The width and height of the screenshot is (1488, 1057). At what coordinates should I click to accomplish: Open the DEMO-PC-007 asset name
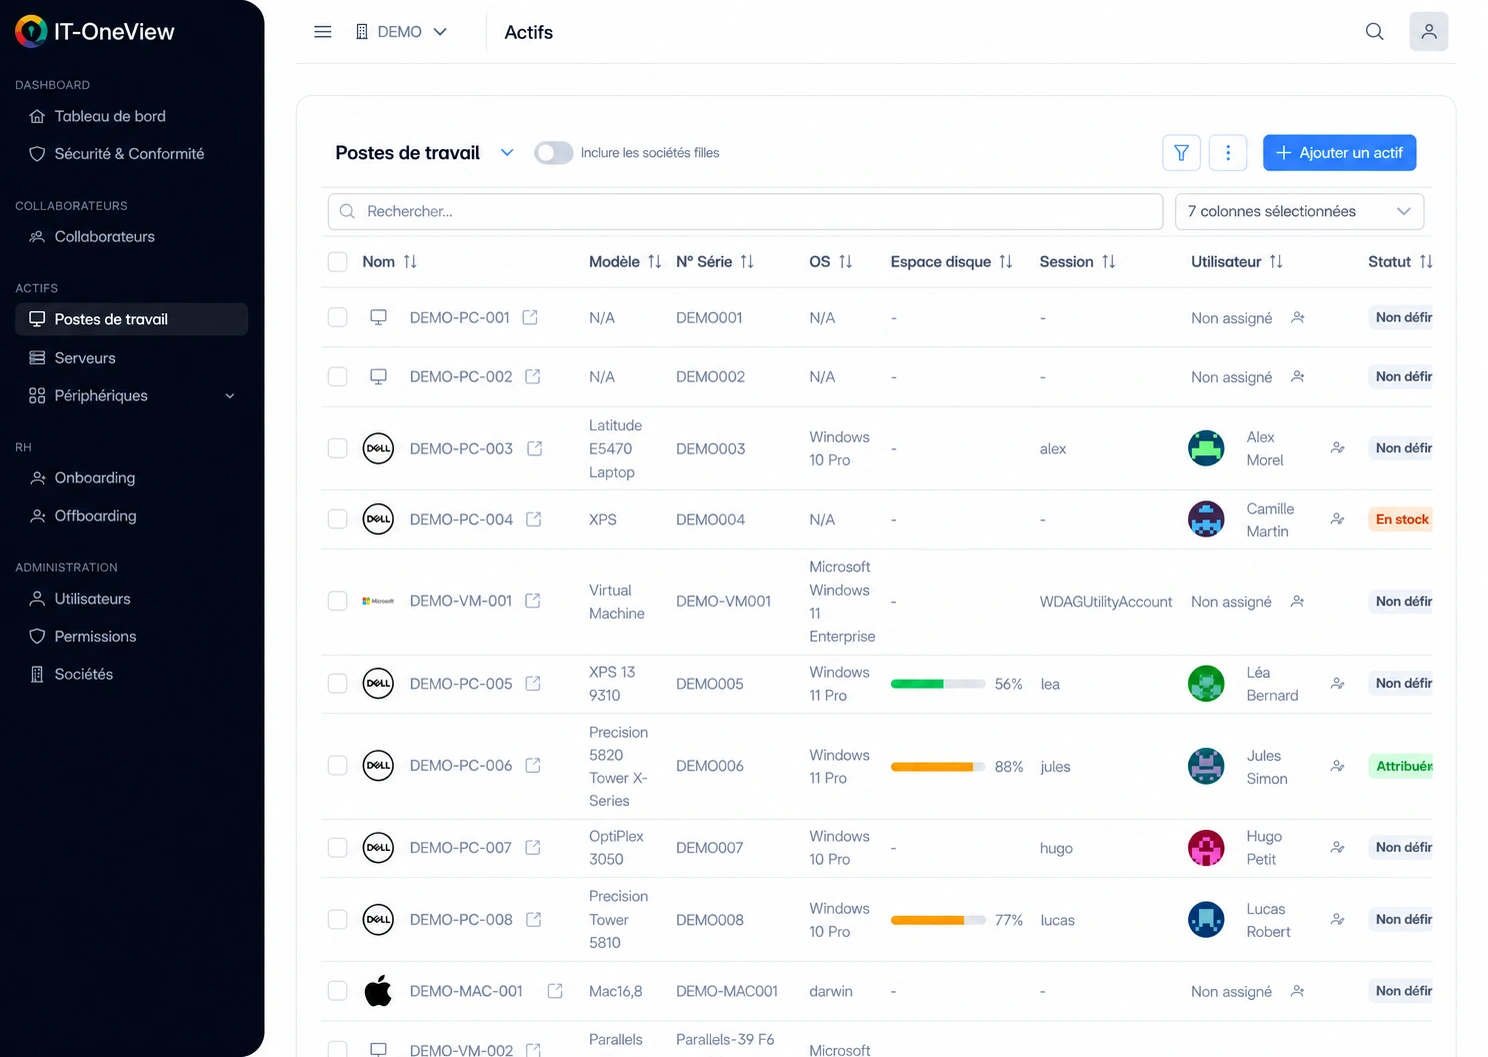pyautogui.click(x=460, y=847)
